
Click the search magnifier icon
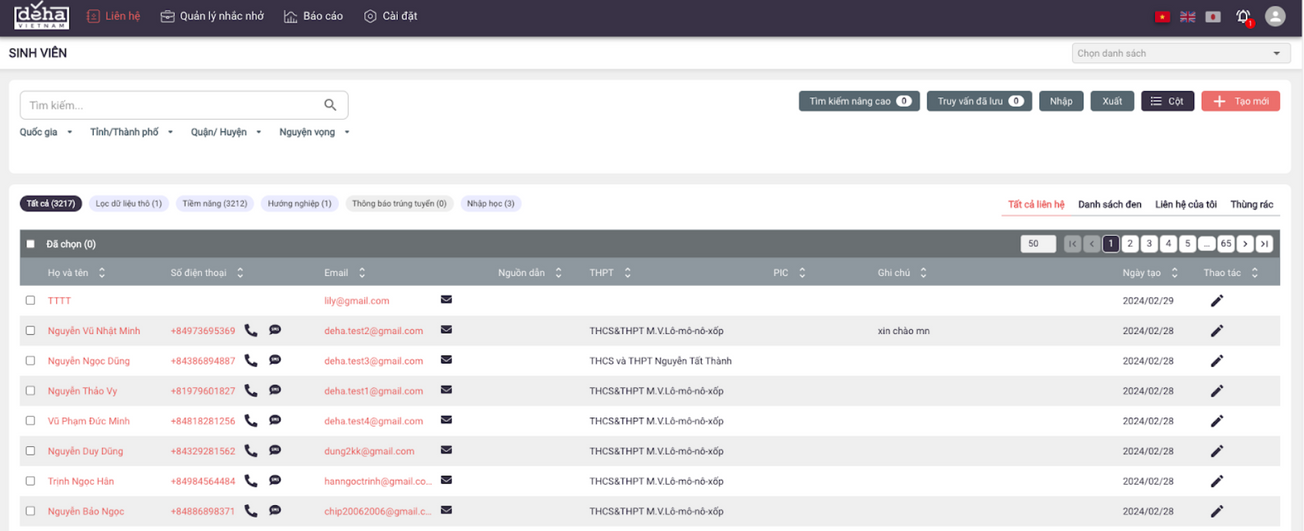(330, 105)
